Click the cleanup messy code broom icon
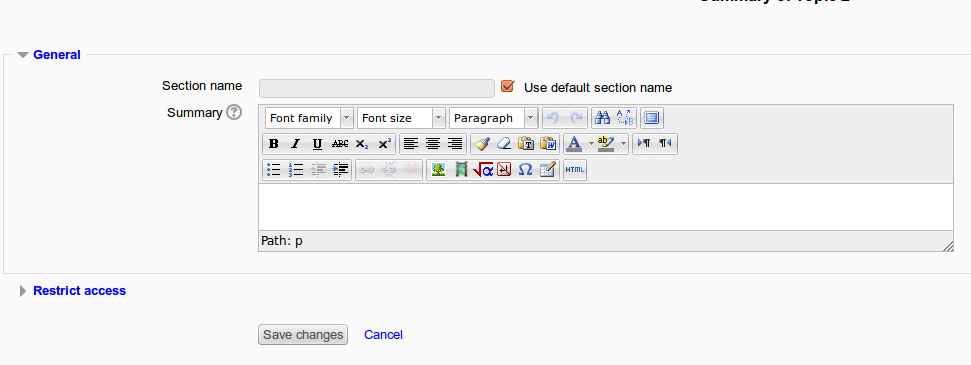Image resolution: width=971 pixels, height=365 pixels. point(482,144)
